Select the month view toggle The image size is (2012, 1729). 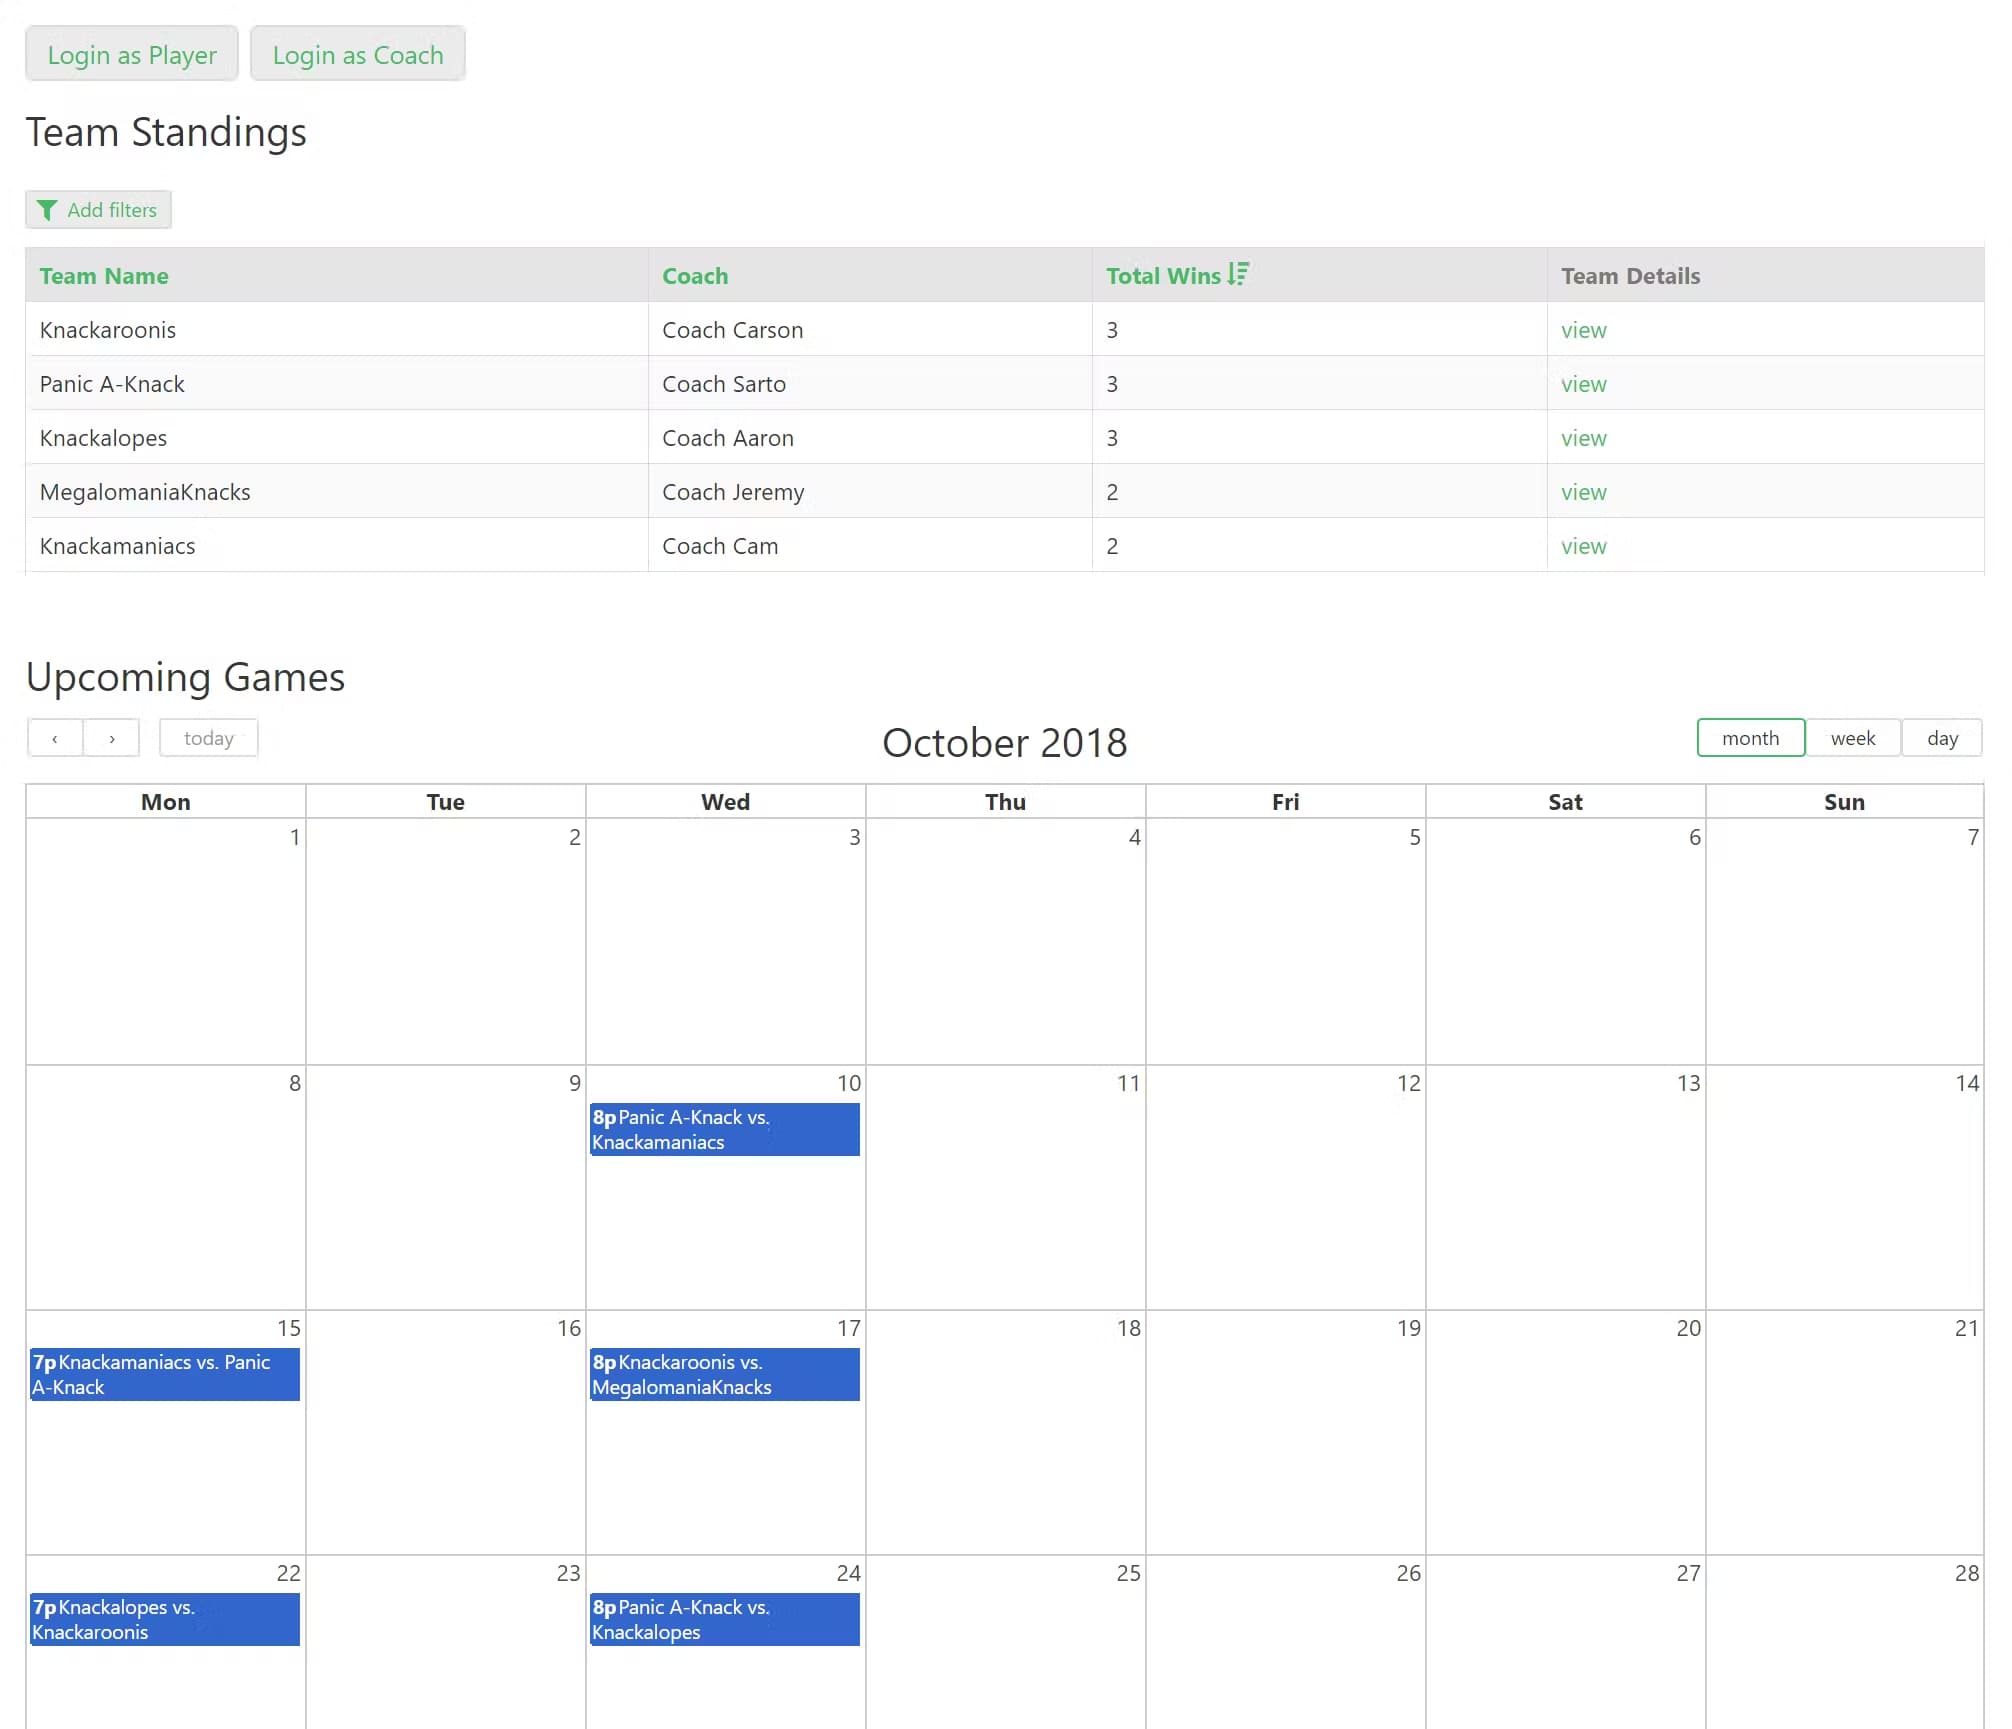pos(1750,738)
